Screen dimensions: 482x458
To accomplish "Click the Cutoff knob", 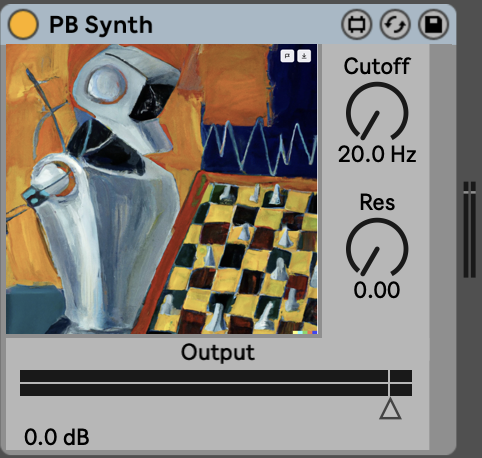I will pos(377,112).
